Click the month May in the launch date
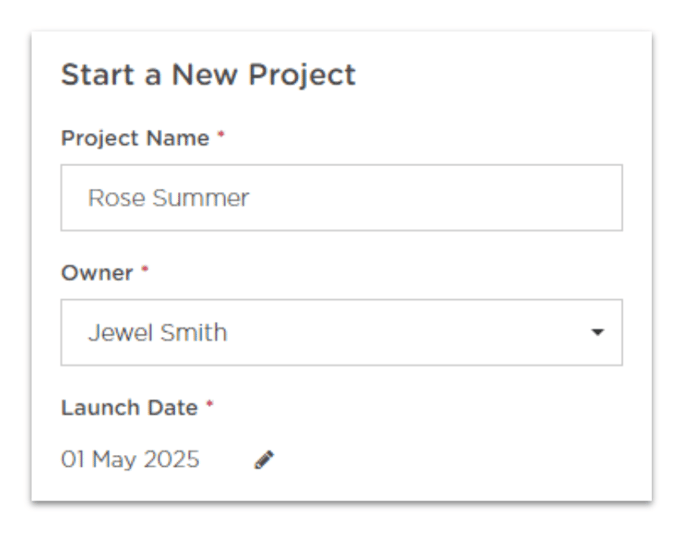688x540 pixels. click(x=115, y=461)
